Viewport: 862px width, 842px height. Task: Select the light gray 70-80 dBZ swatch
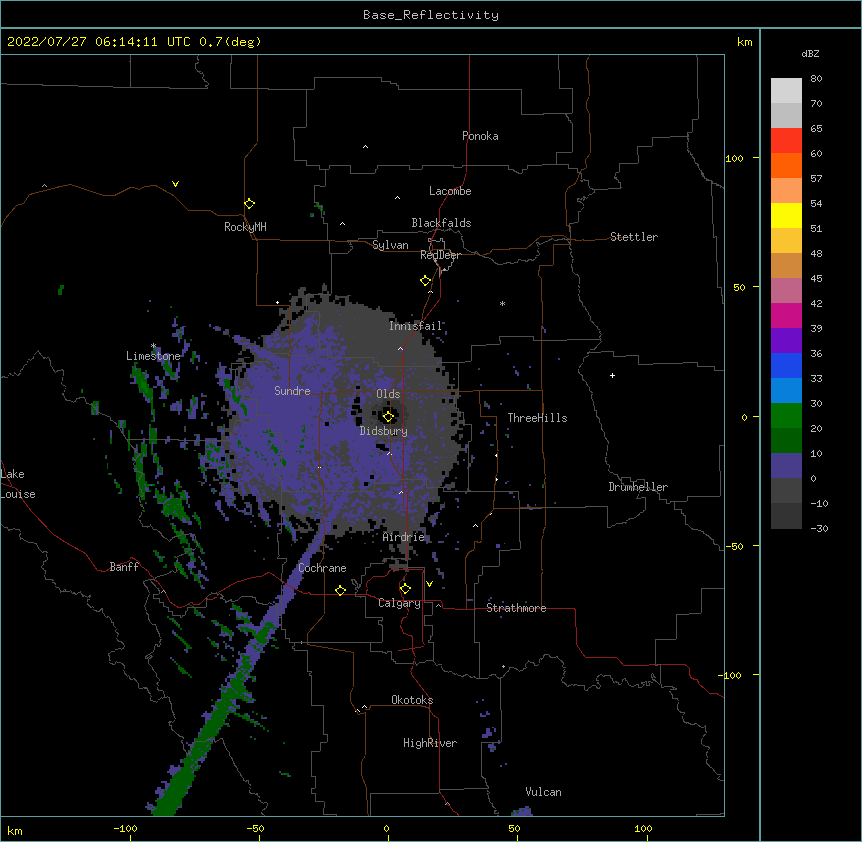[786, 91]
